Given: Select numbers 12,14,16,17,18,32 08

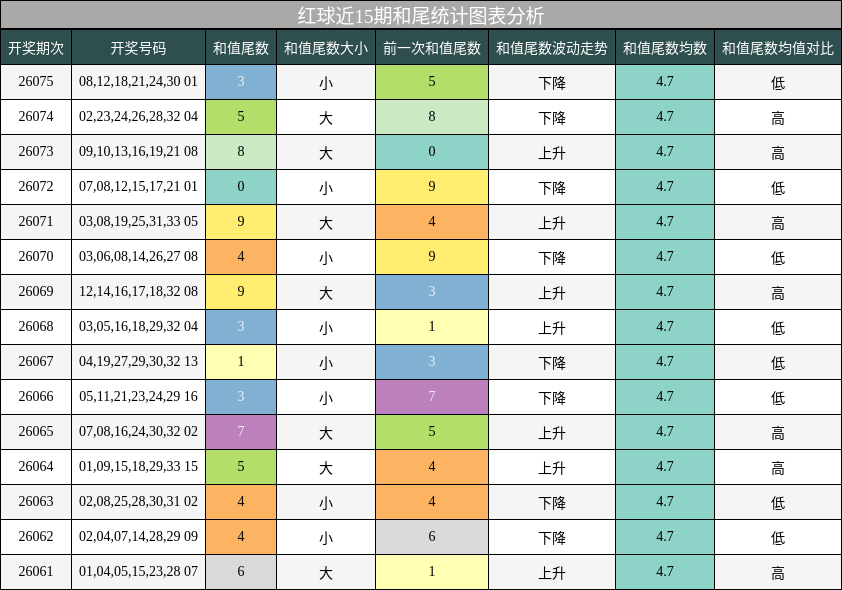Looking at the screenshot, I should (x=139, y=292).
